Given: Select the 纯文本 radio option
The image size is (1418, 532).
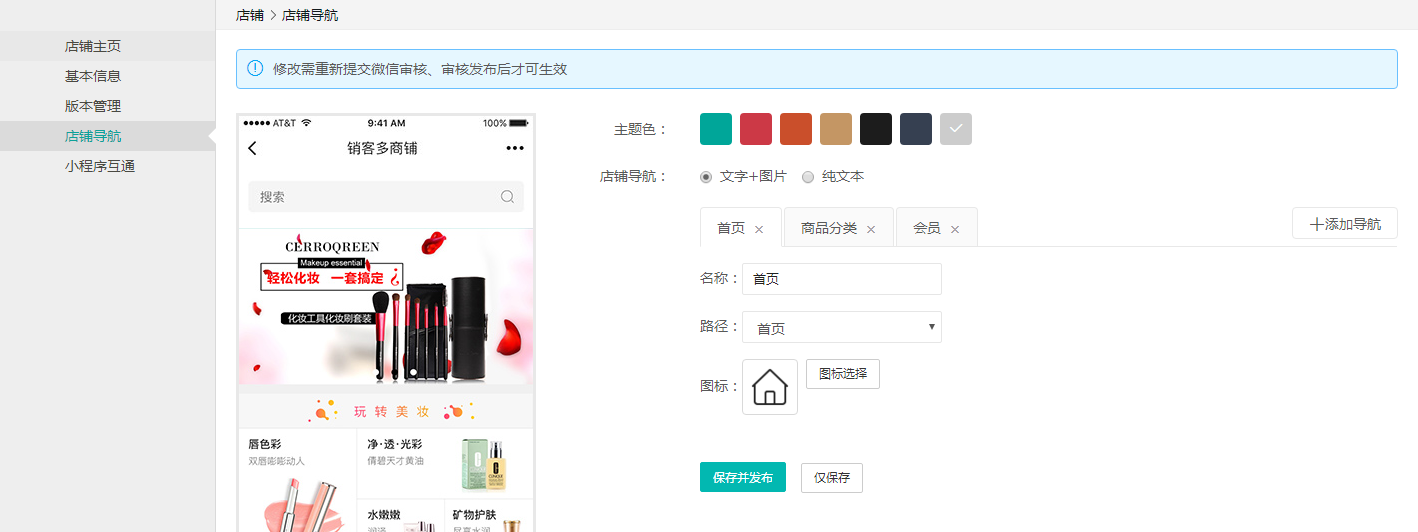Looking at the screenshot, I should point(808,177).
